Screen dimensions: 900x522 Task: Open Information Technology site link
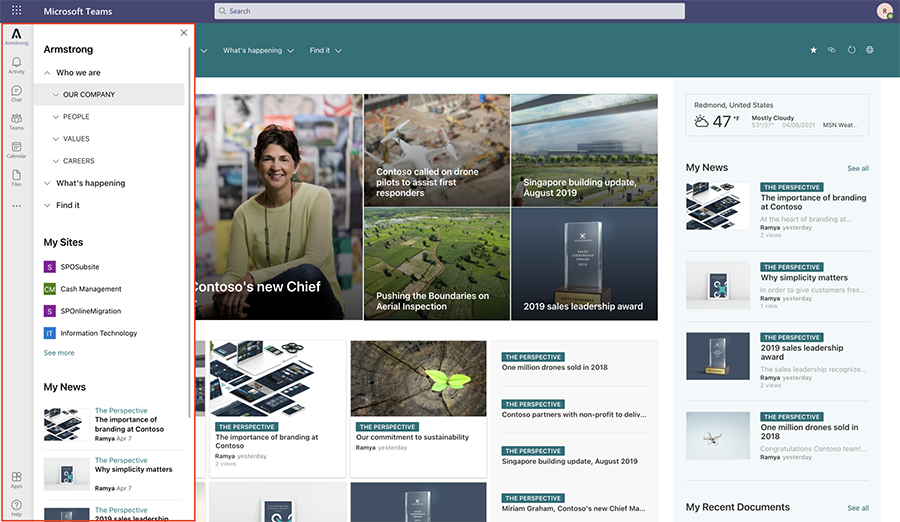click(99, 333)
